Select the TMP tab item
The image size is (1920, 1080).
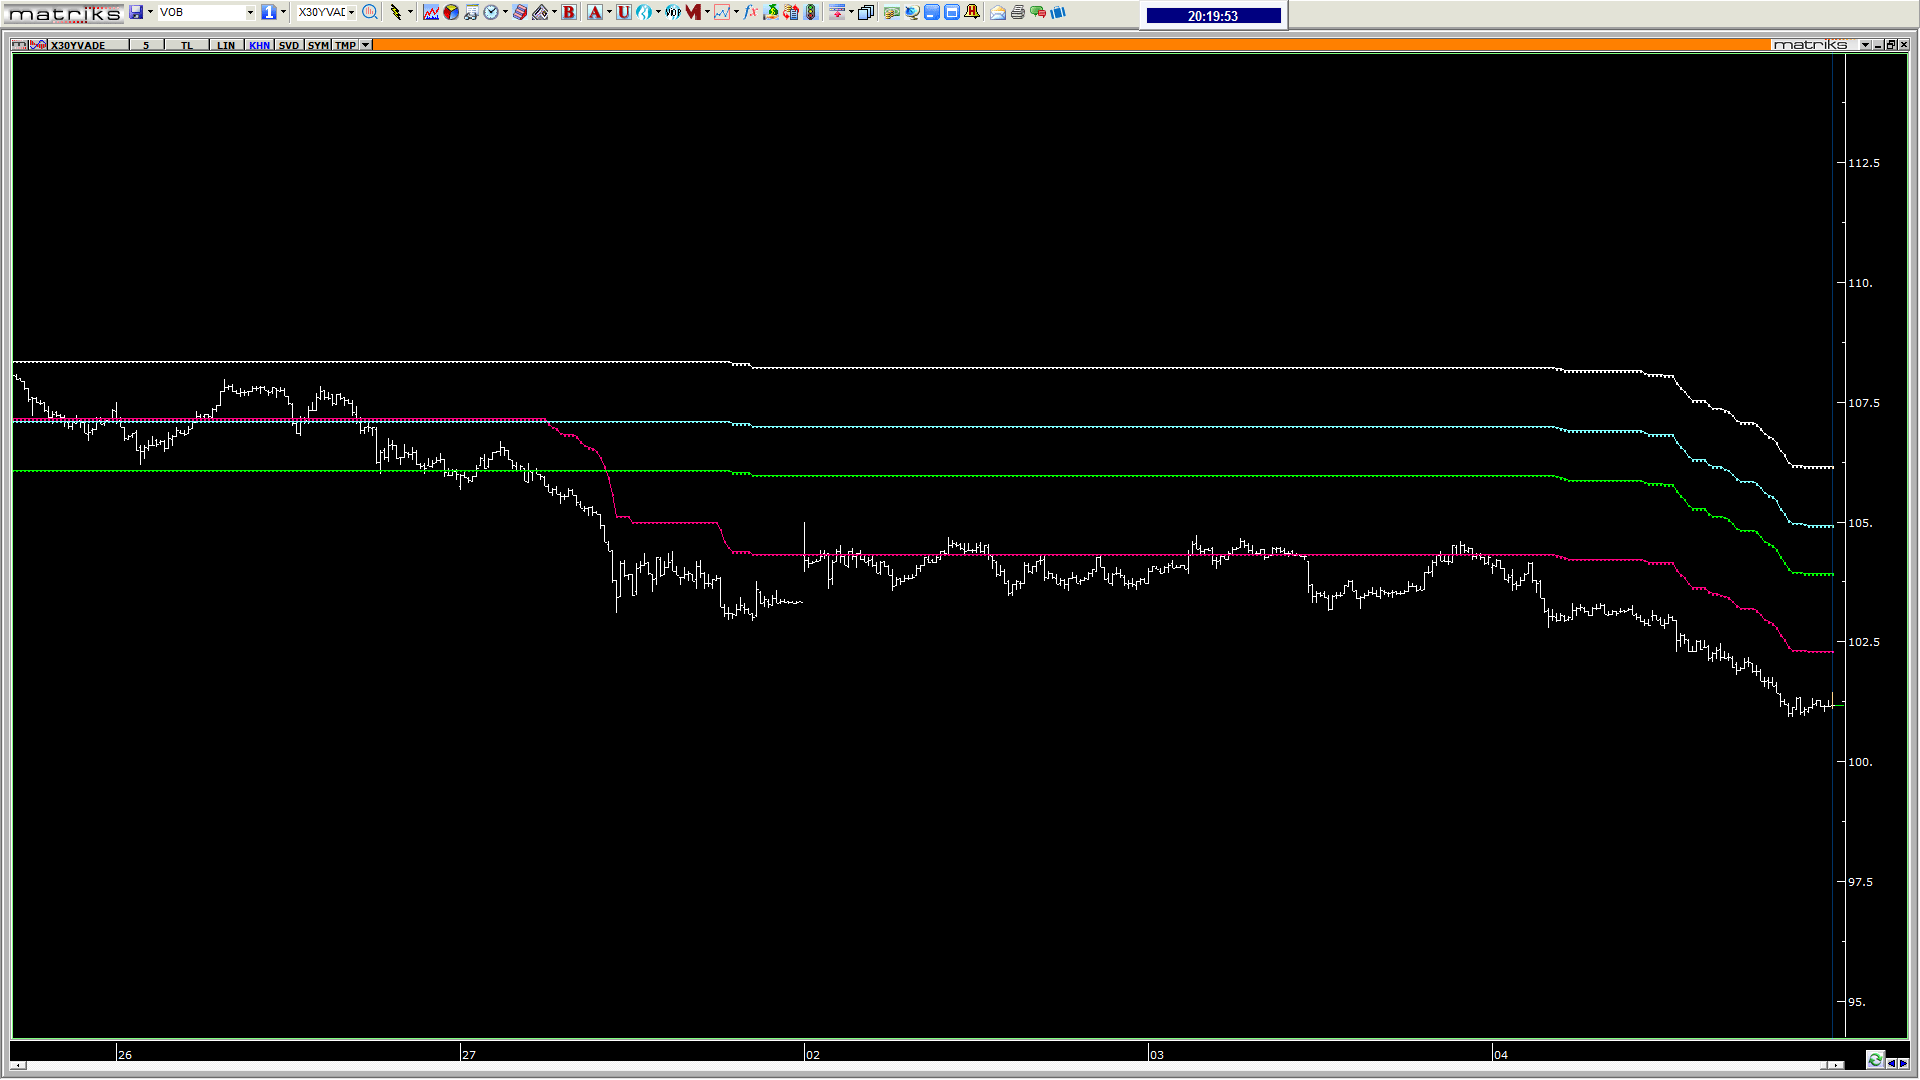click(x=346, y=45)
